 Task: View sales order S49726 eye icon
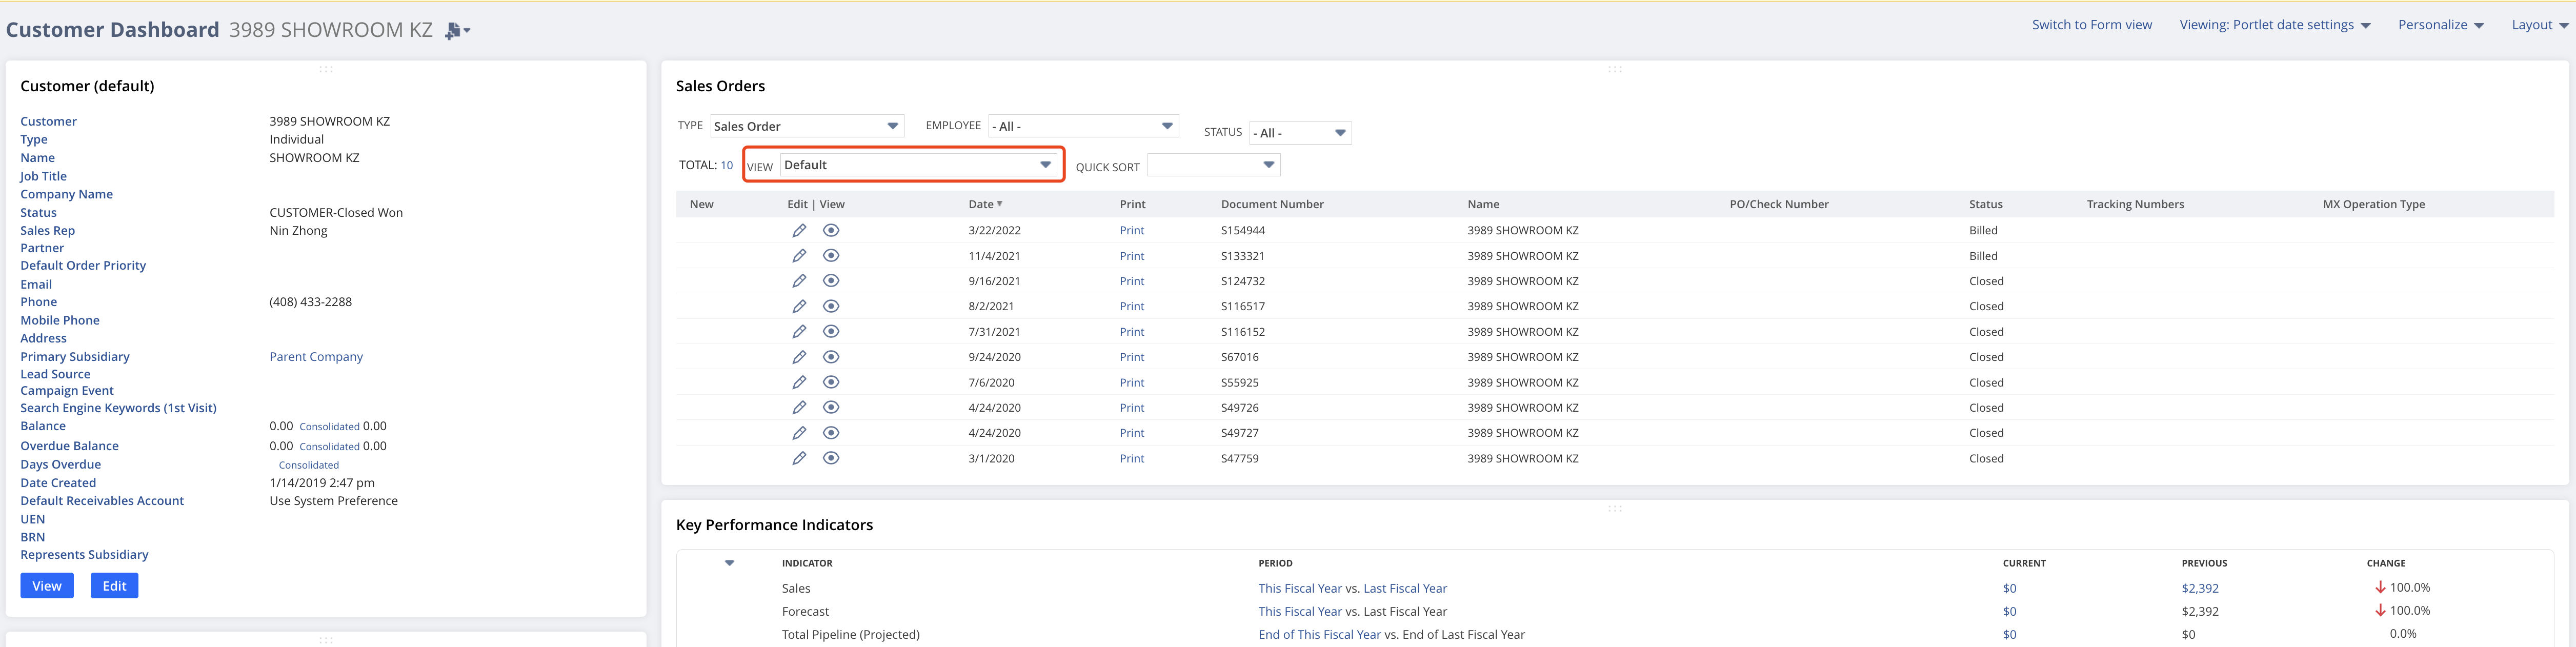point(831,408)
